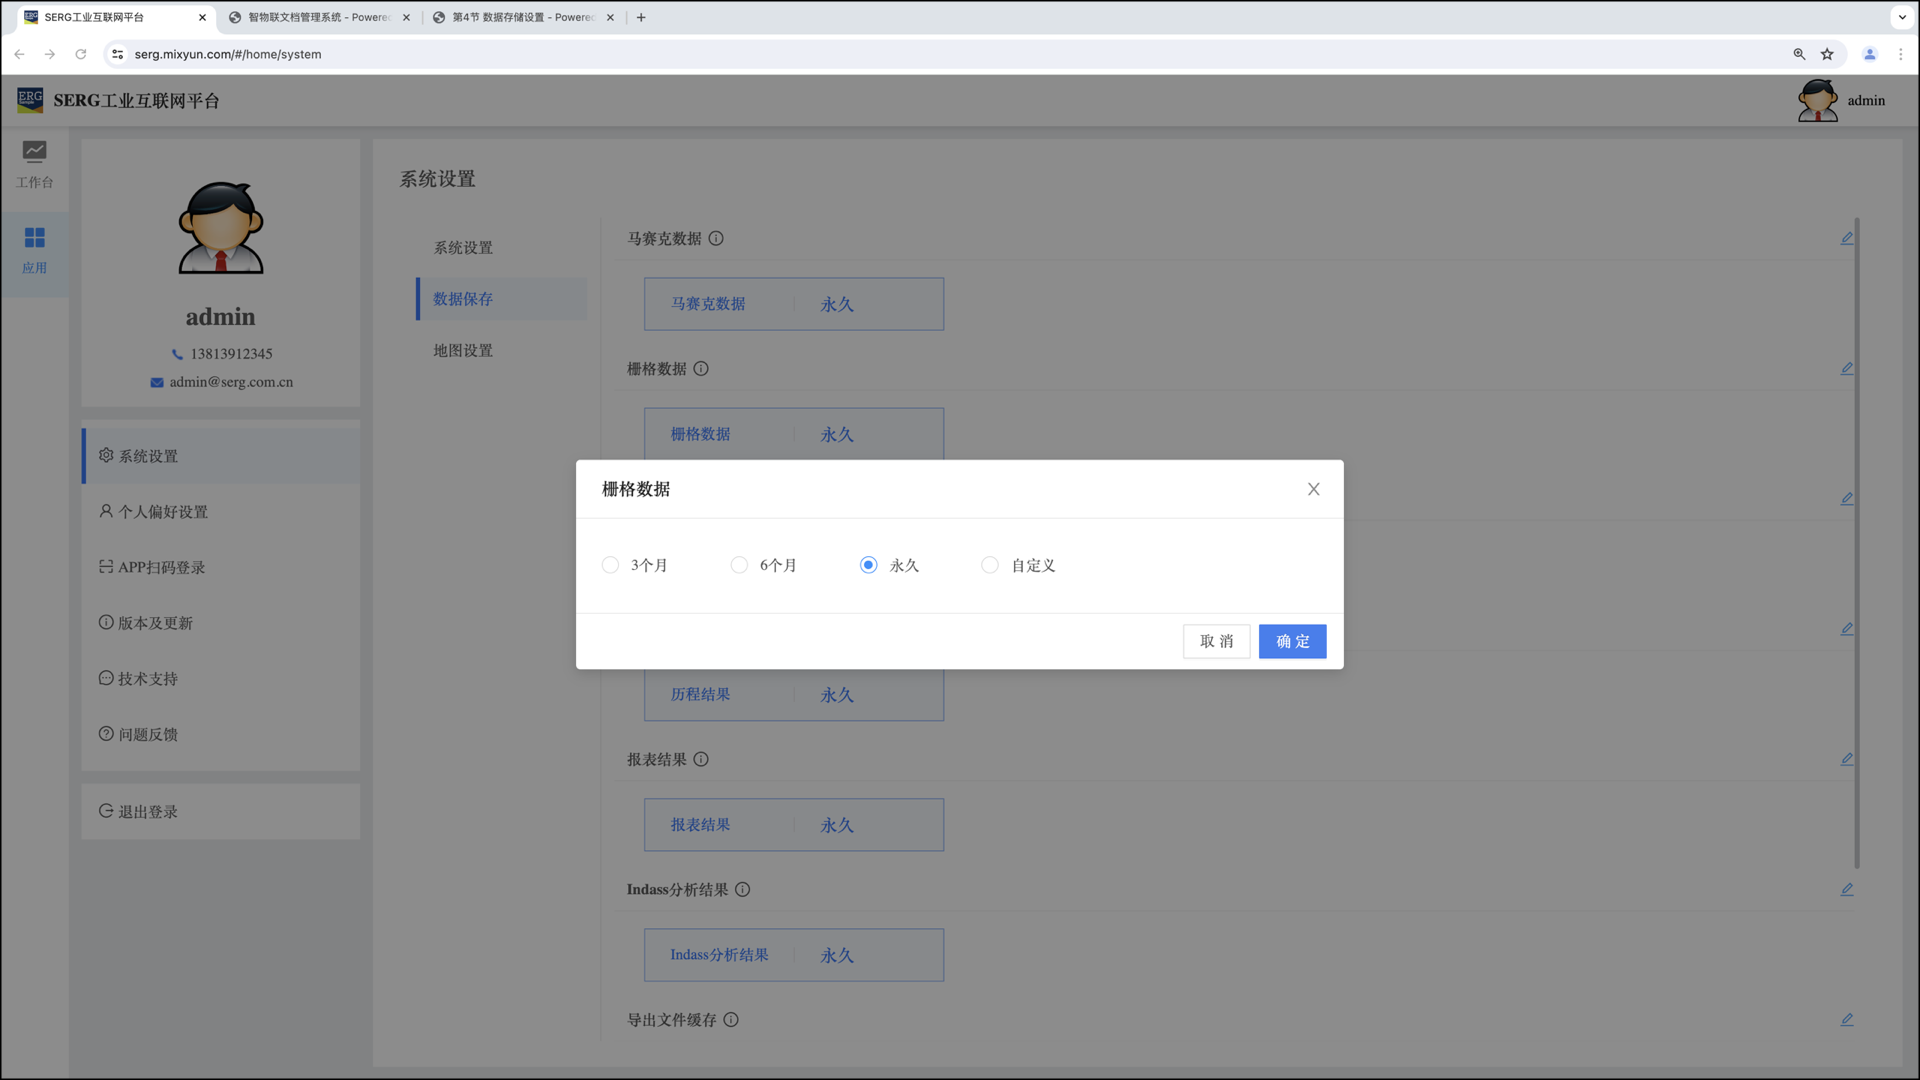Switch to the 地图设置 tab
Image resolution: width=1920 pixels, height=1080 pixels.
point(463,351)
